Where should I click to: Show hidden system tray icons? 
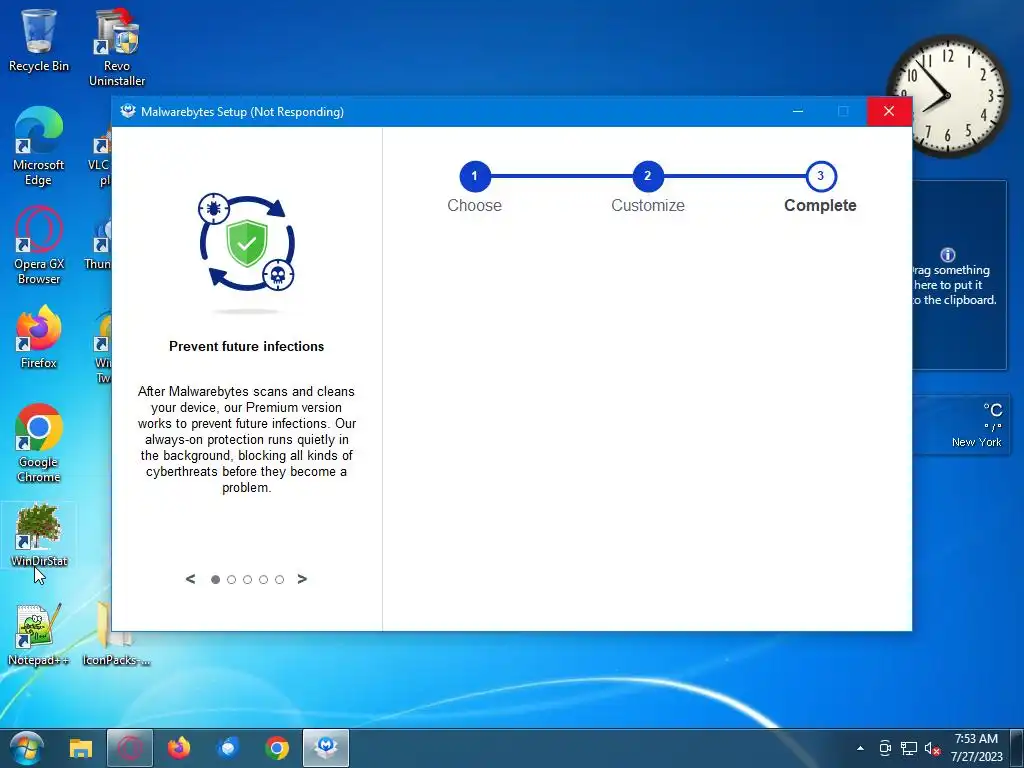pyautogui.click(x=860, y=748)
